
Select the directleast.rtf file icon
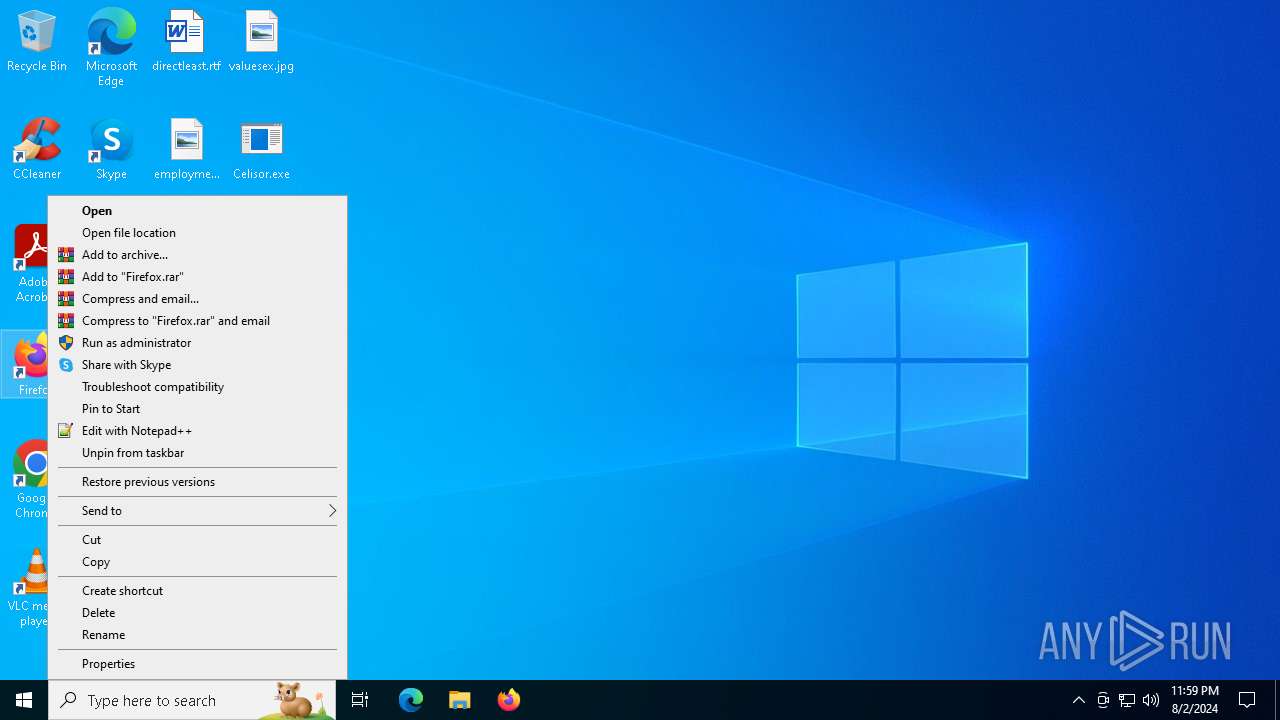click(186, 42)
